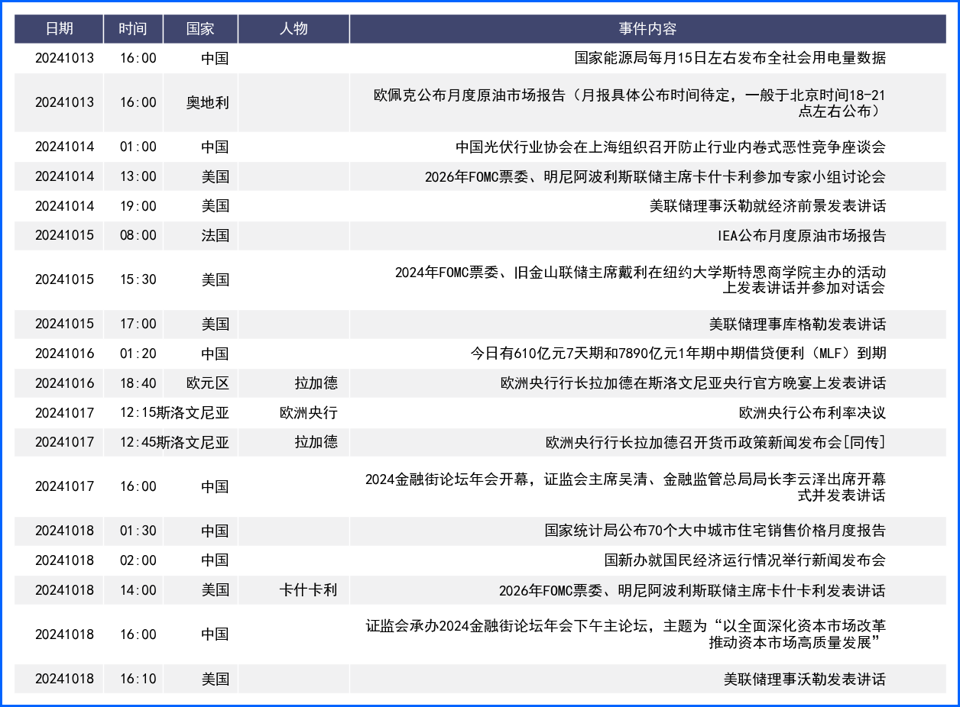Viewport: 960px width, 707px height.
Task: Select event IEA公布月度原油市场报告
Action: 801,236
